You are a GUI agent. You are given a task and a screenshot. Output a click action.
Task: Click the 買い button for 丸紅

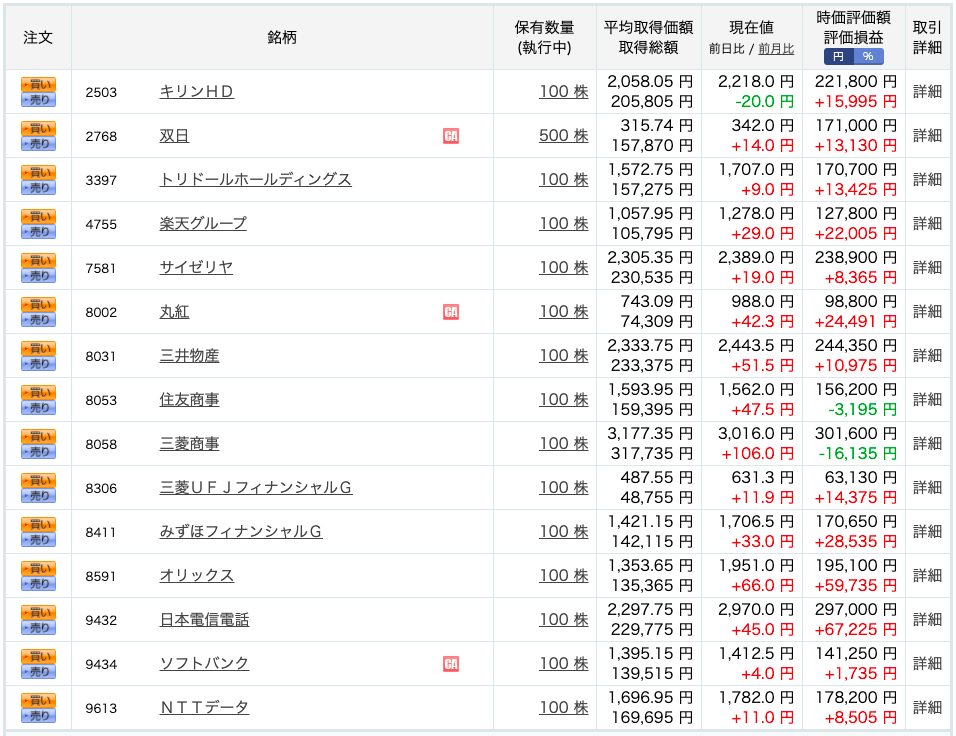pyautogui.click(x=38, y=304)
